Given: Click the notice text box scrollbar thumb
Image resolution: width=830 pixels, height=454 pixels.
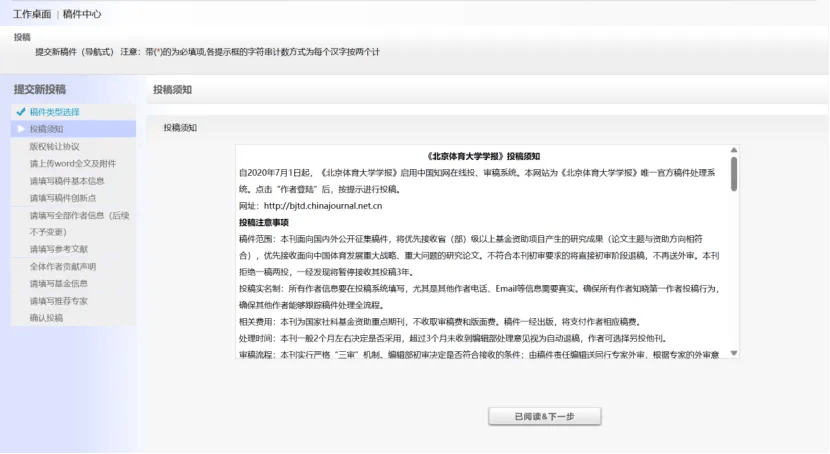Looking at the screenshot, I should tap(734, 174).
